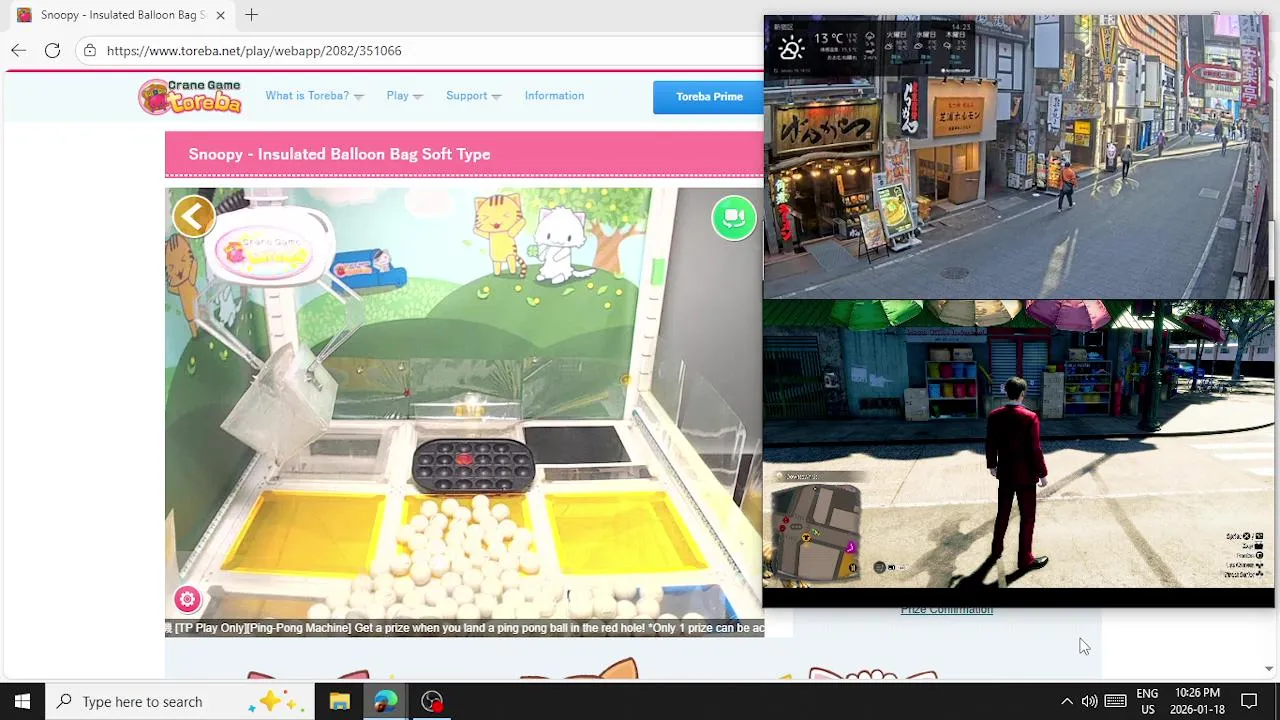Click the address bar with toreba.net URL
The width and height of the screenshot is (1280, 720).
point(420,50)
